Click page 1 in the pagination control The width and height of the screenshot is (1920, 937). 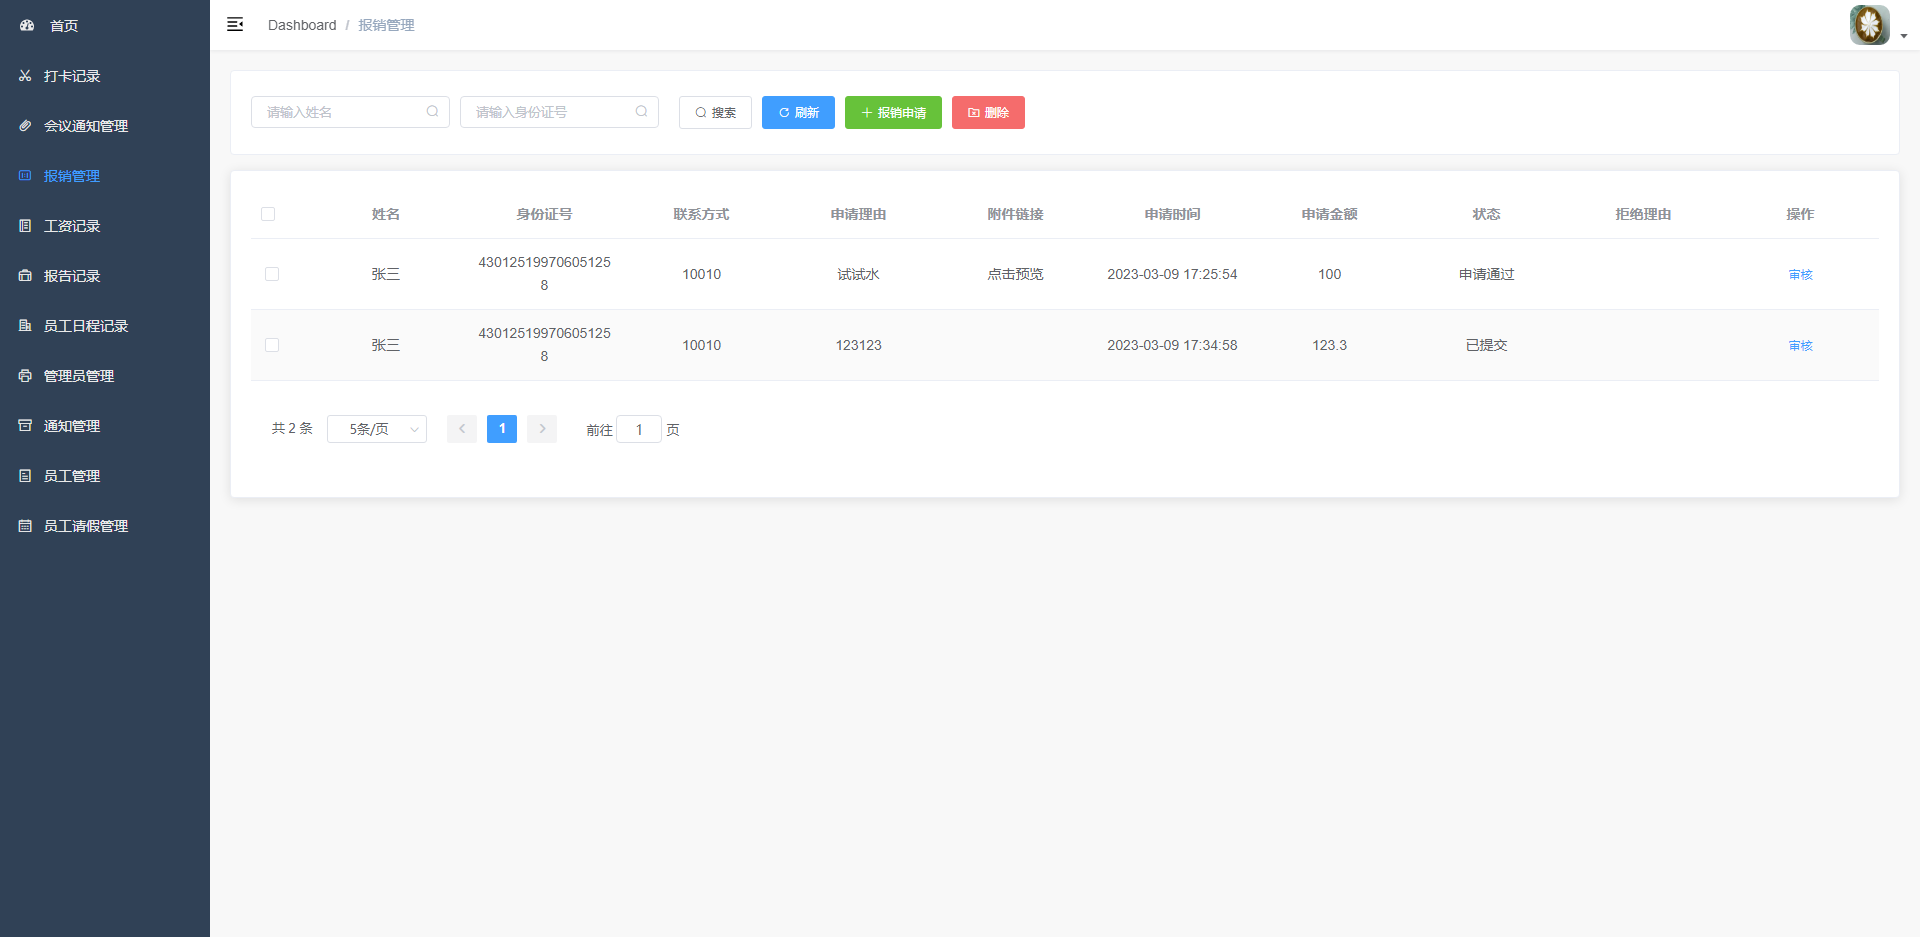(501, 428)
